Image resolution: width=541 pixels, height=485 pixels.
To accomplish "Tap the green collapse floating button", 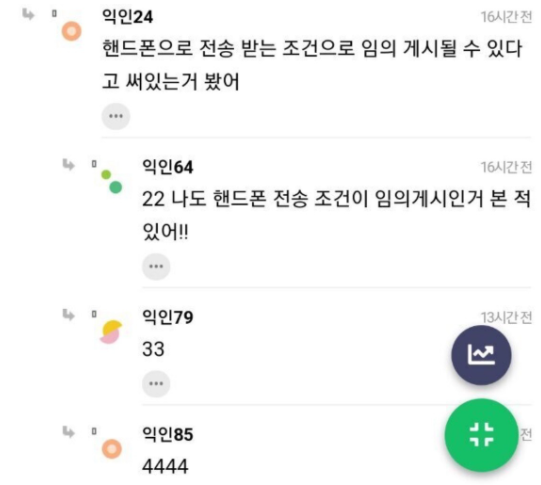I will (x=481, y=435).
